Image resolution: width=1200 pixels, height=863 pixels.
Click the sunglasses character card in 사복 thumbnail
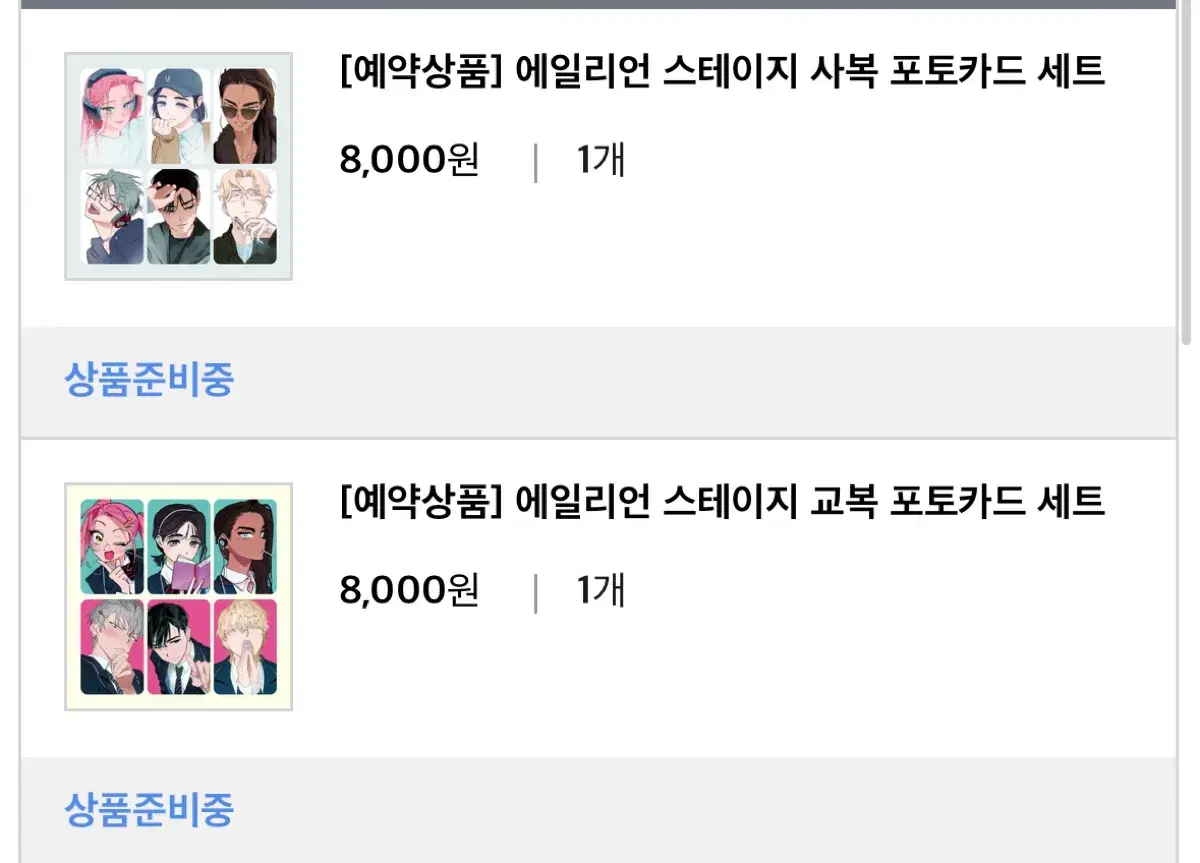[245, 116]
